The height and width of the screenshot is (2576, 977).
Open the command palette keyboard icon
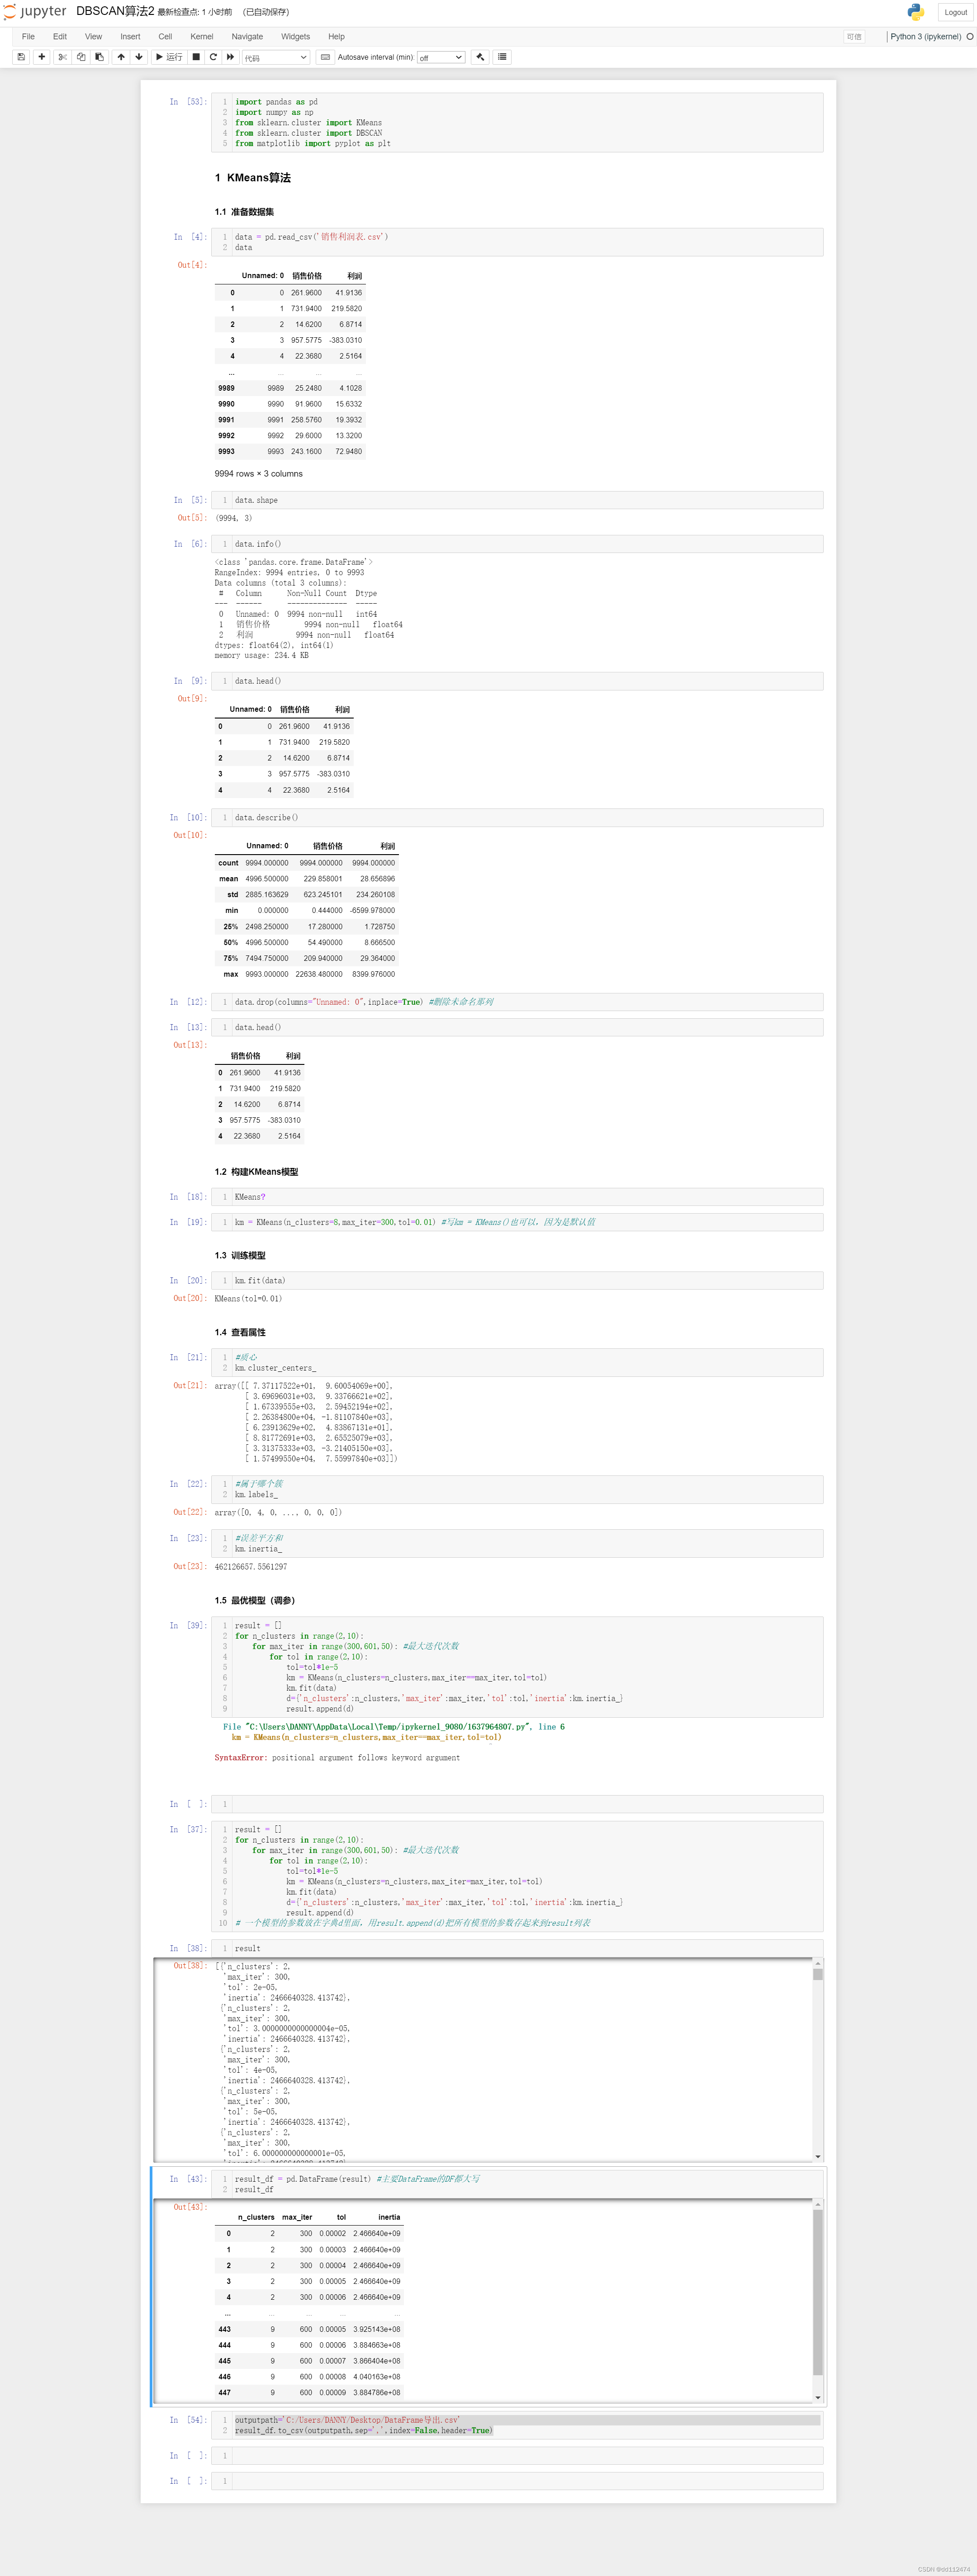pos(325,57)
